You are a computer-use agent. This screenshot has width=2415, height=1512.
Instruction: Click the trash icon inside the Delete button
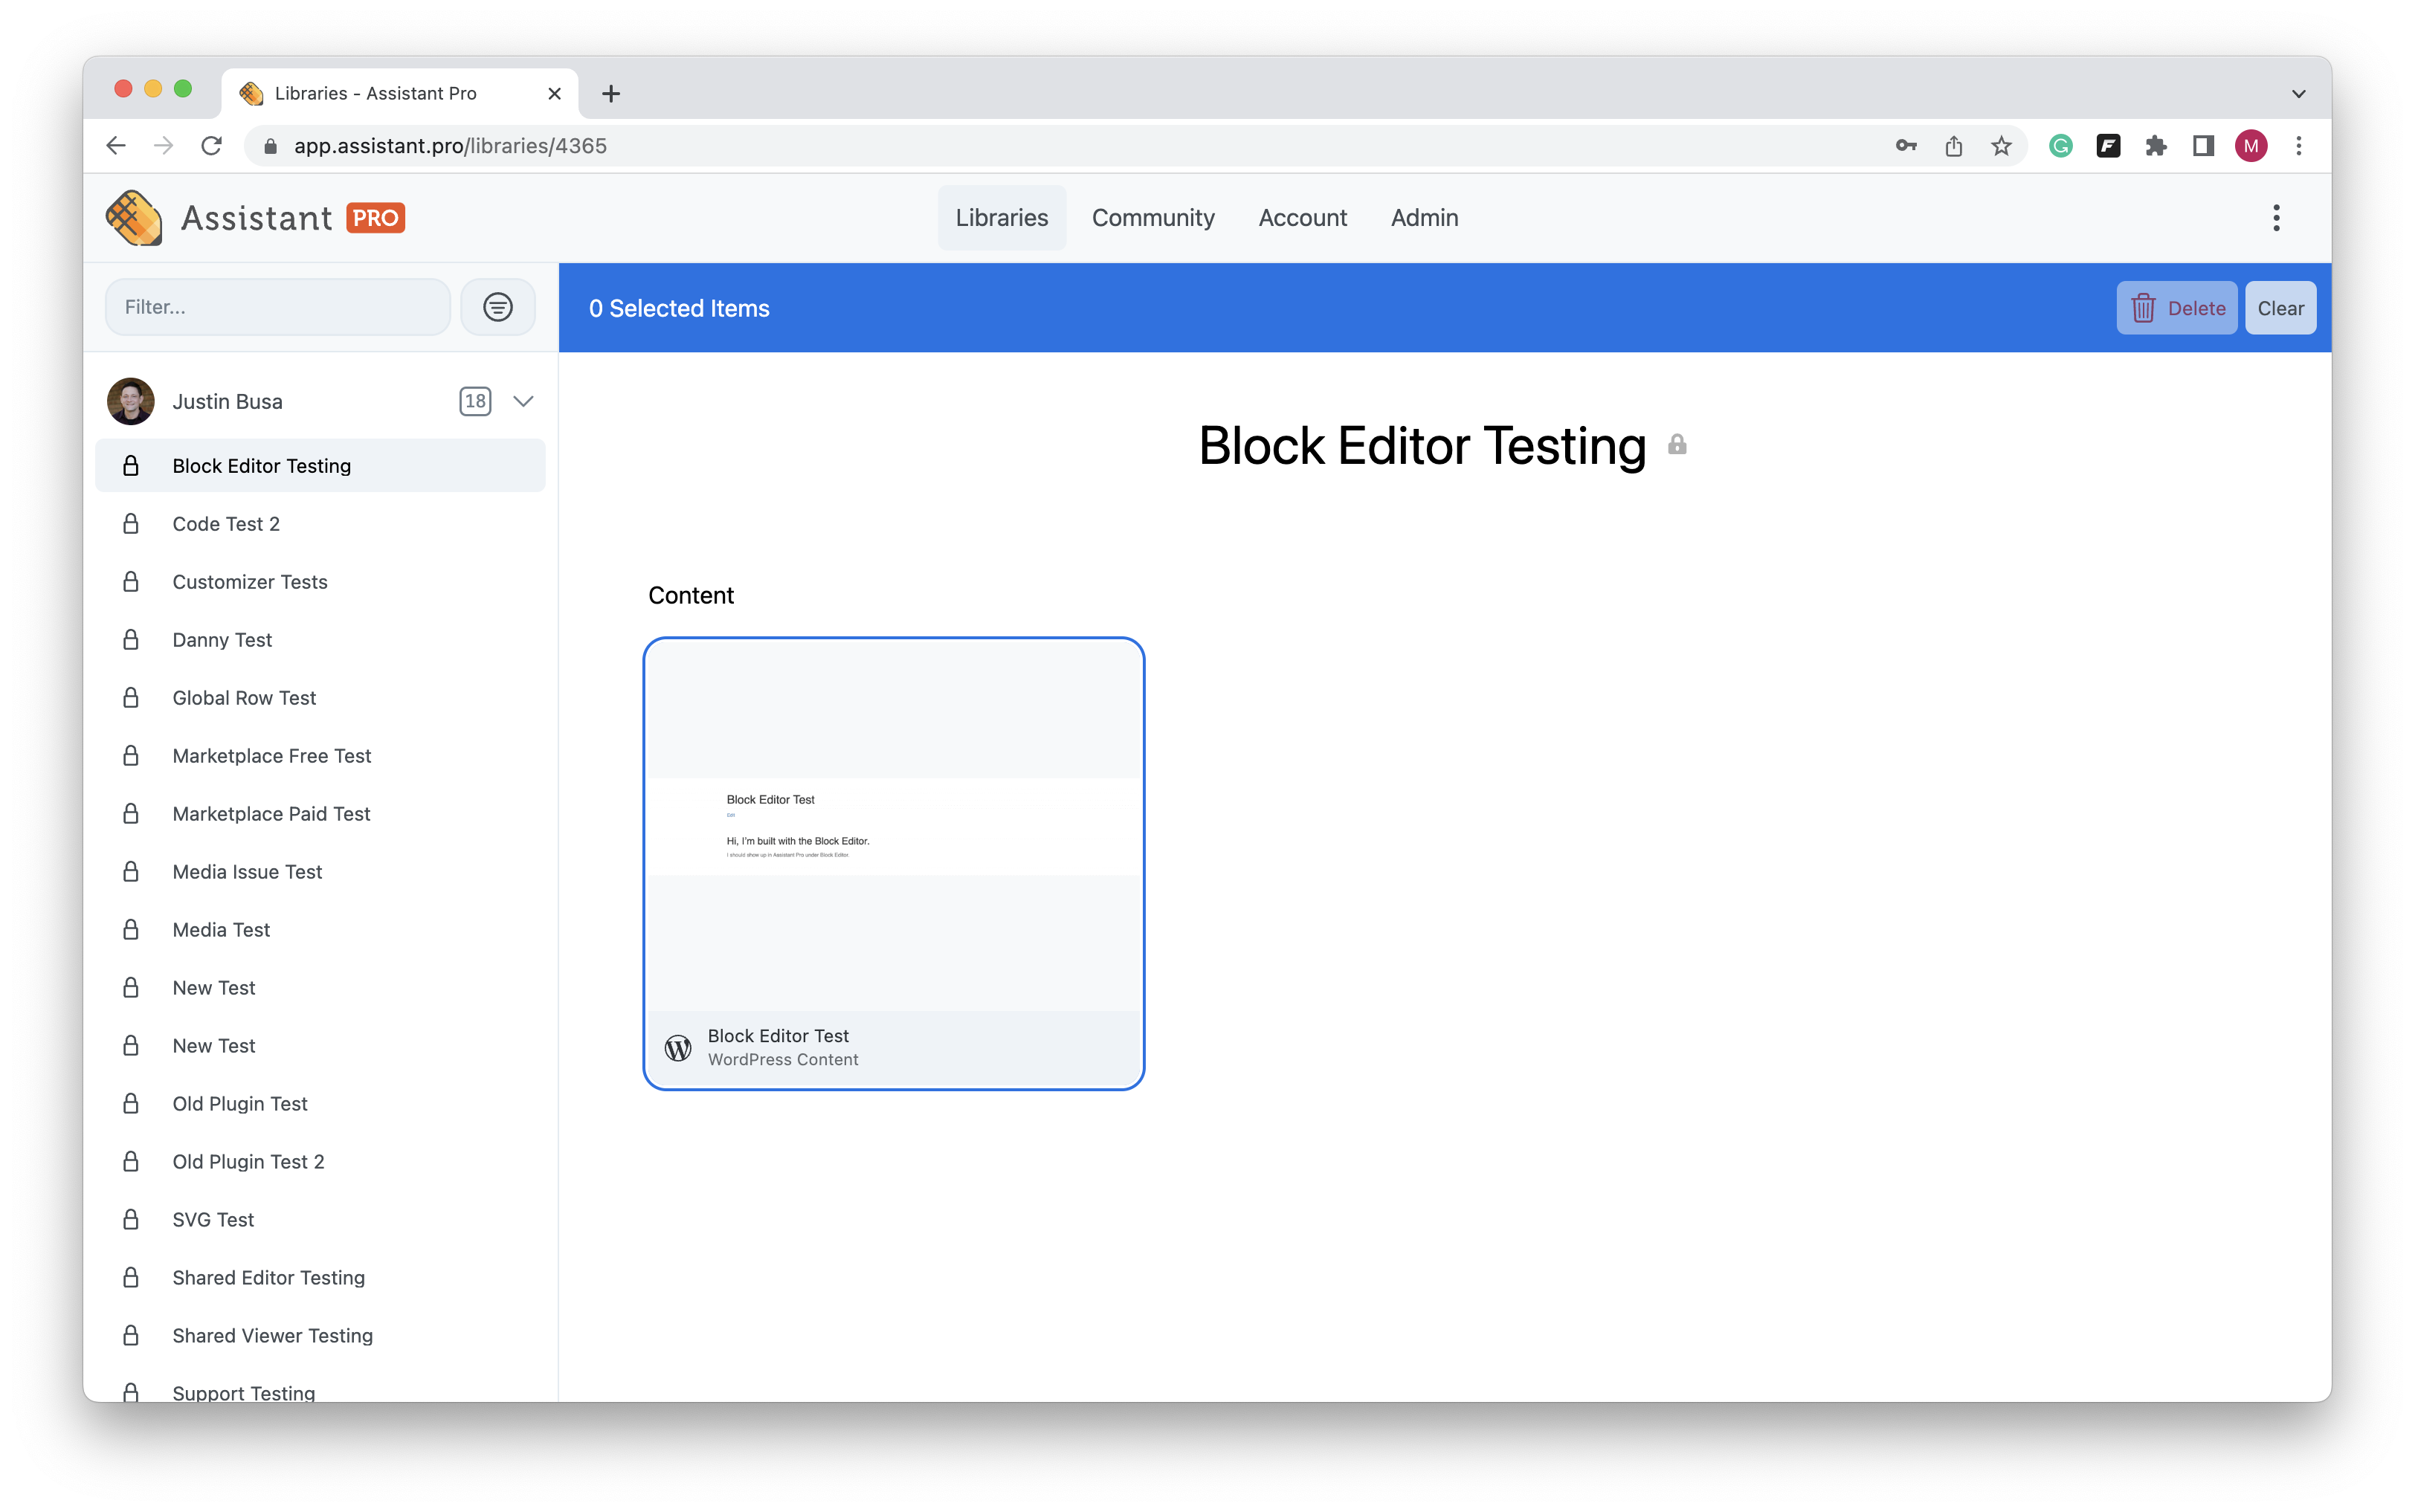point(2144,307)
